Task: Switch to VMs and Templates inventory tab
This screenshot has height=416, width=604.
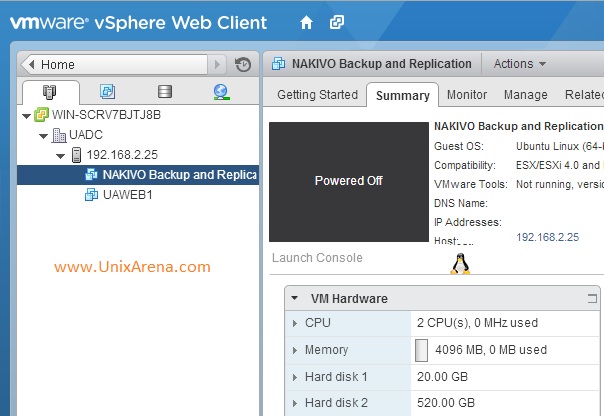Action: click(107, 91)
